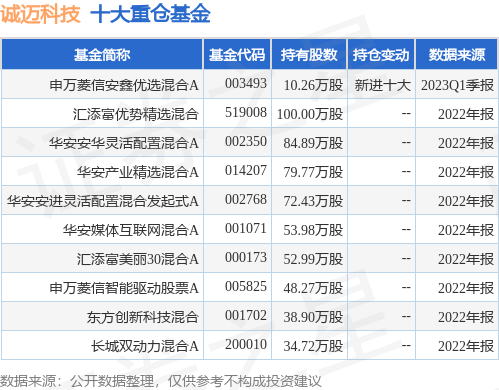This screenshot has height=390, width=499.
Task: Click the 新进十大 position change cell
Action: pyautogui.click(x=382, y=85)
